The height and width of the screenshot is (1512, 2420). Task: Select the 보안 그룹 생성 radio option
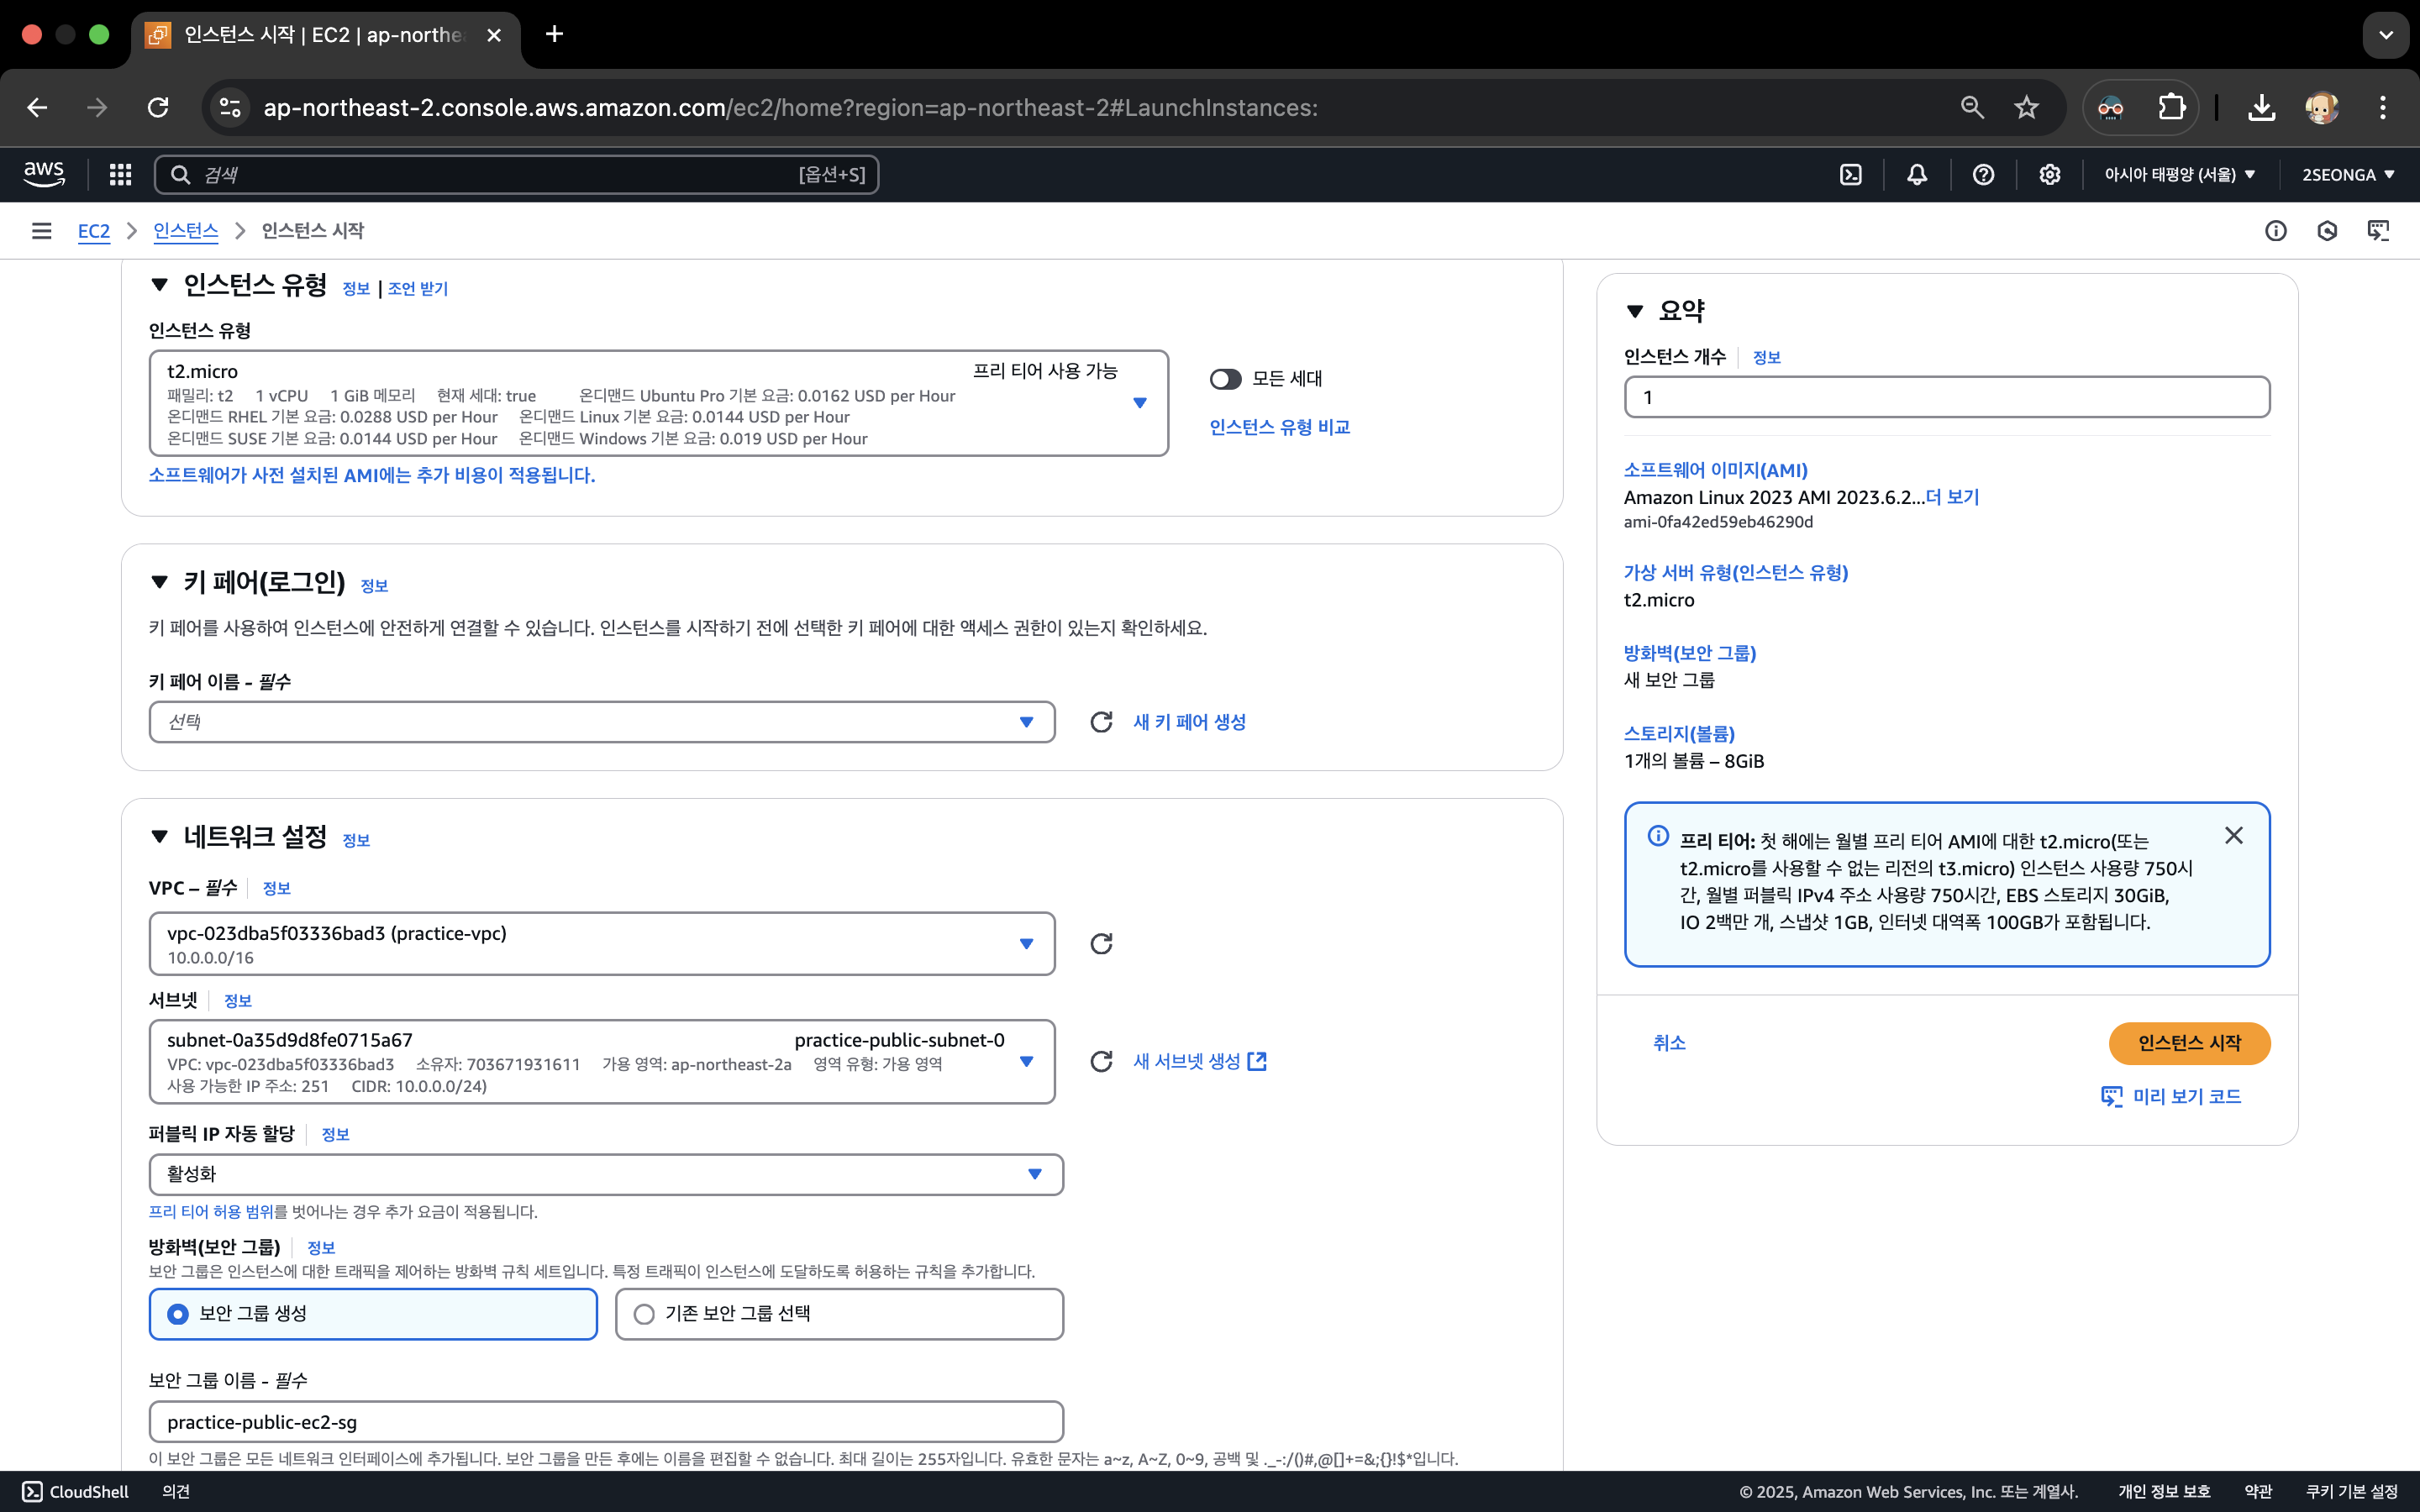coord(178,1314)
